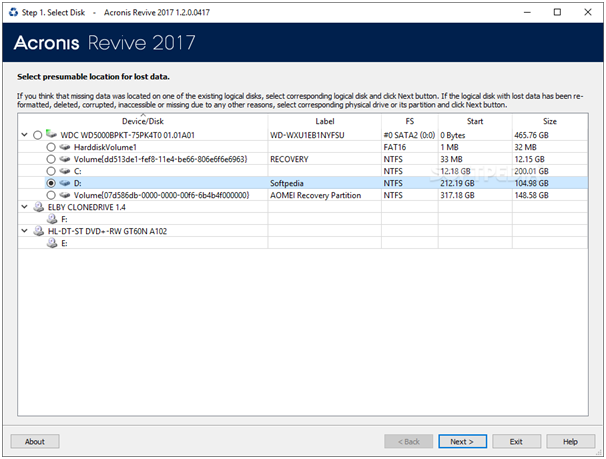The height and width of the screenshot is (459, 606).
Task: Click the Next > button
Action: coord(462,442)
